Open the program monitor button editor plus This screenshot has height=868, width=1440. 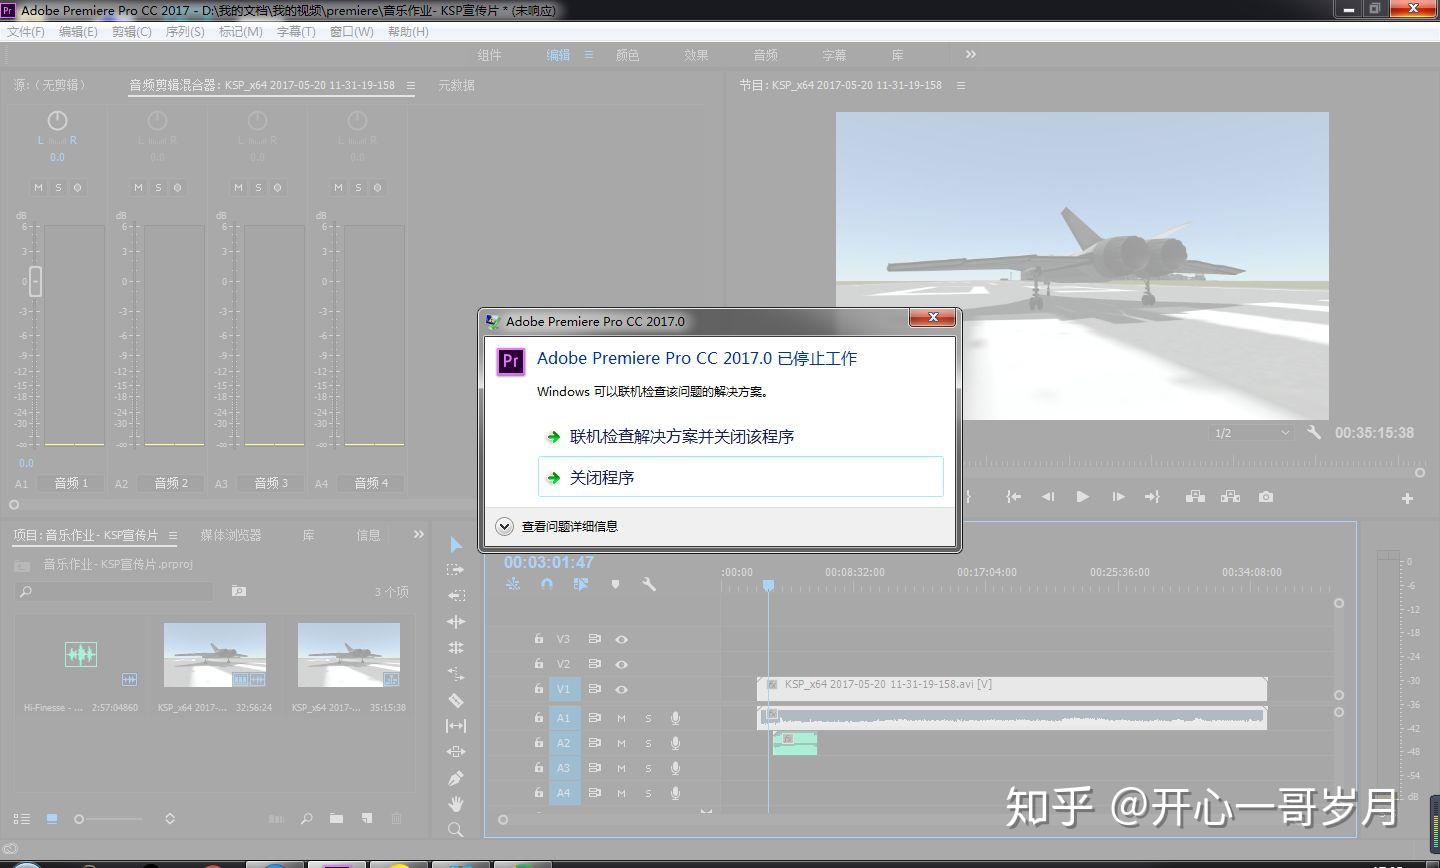tap(1407, 498)
